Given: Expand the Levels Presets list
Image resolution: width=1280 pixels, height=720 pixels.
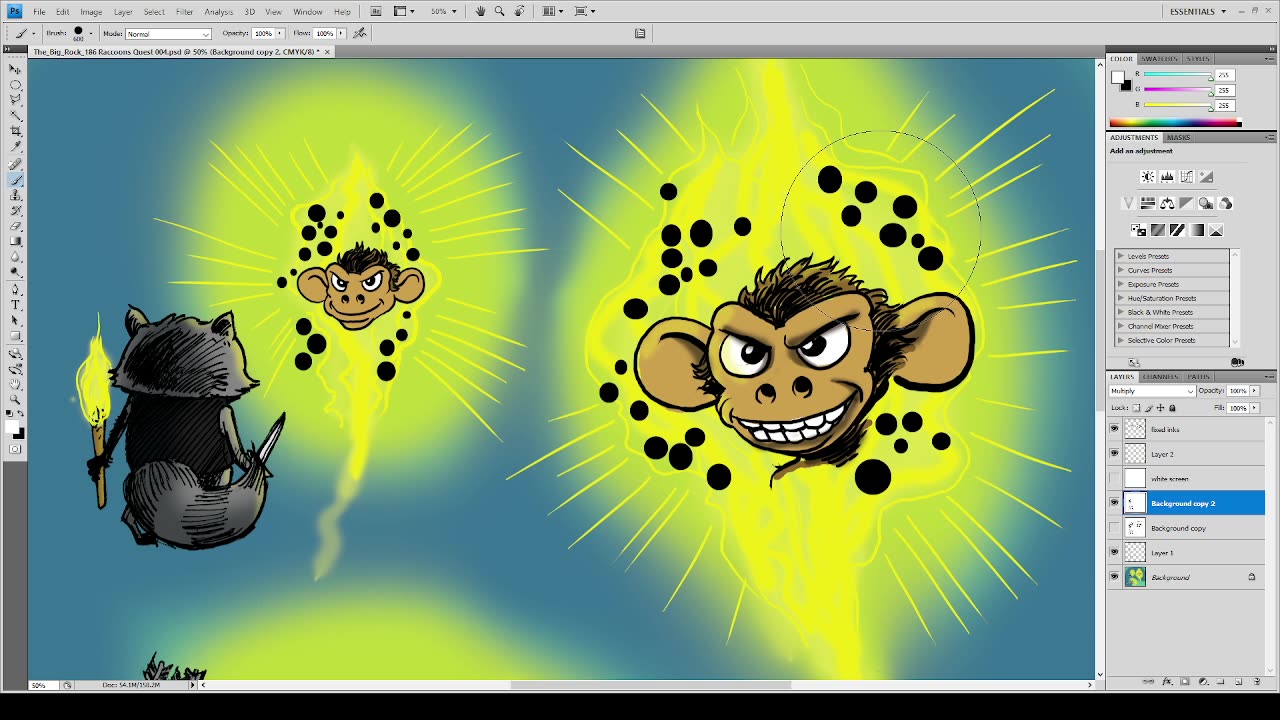Looking at the screenshot, I should (1121, 256).
